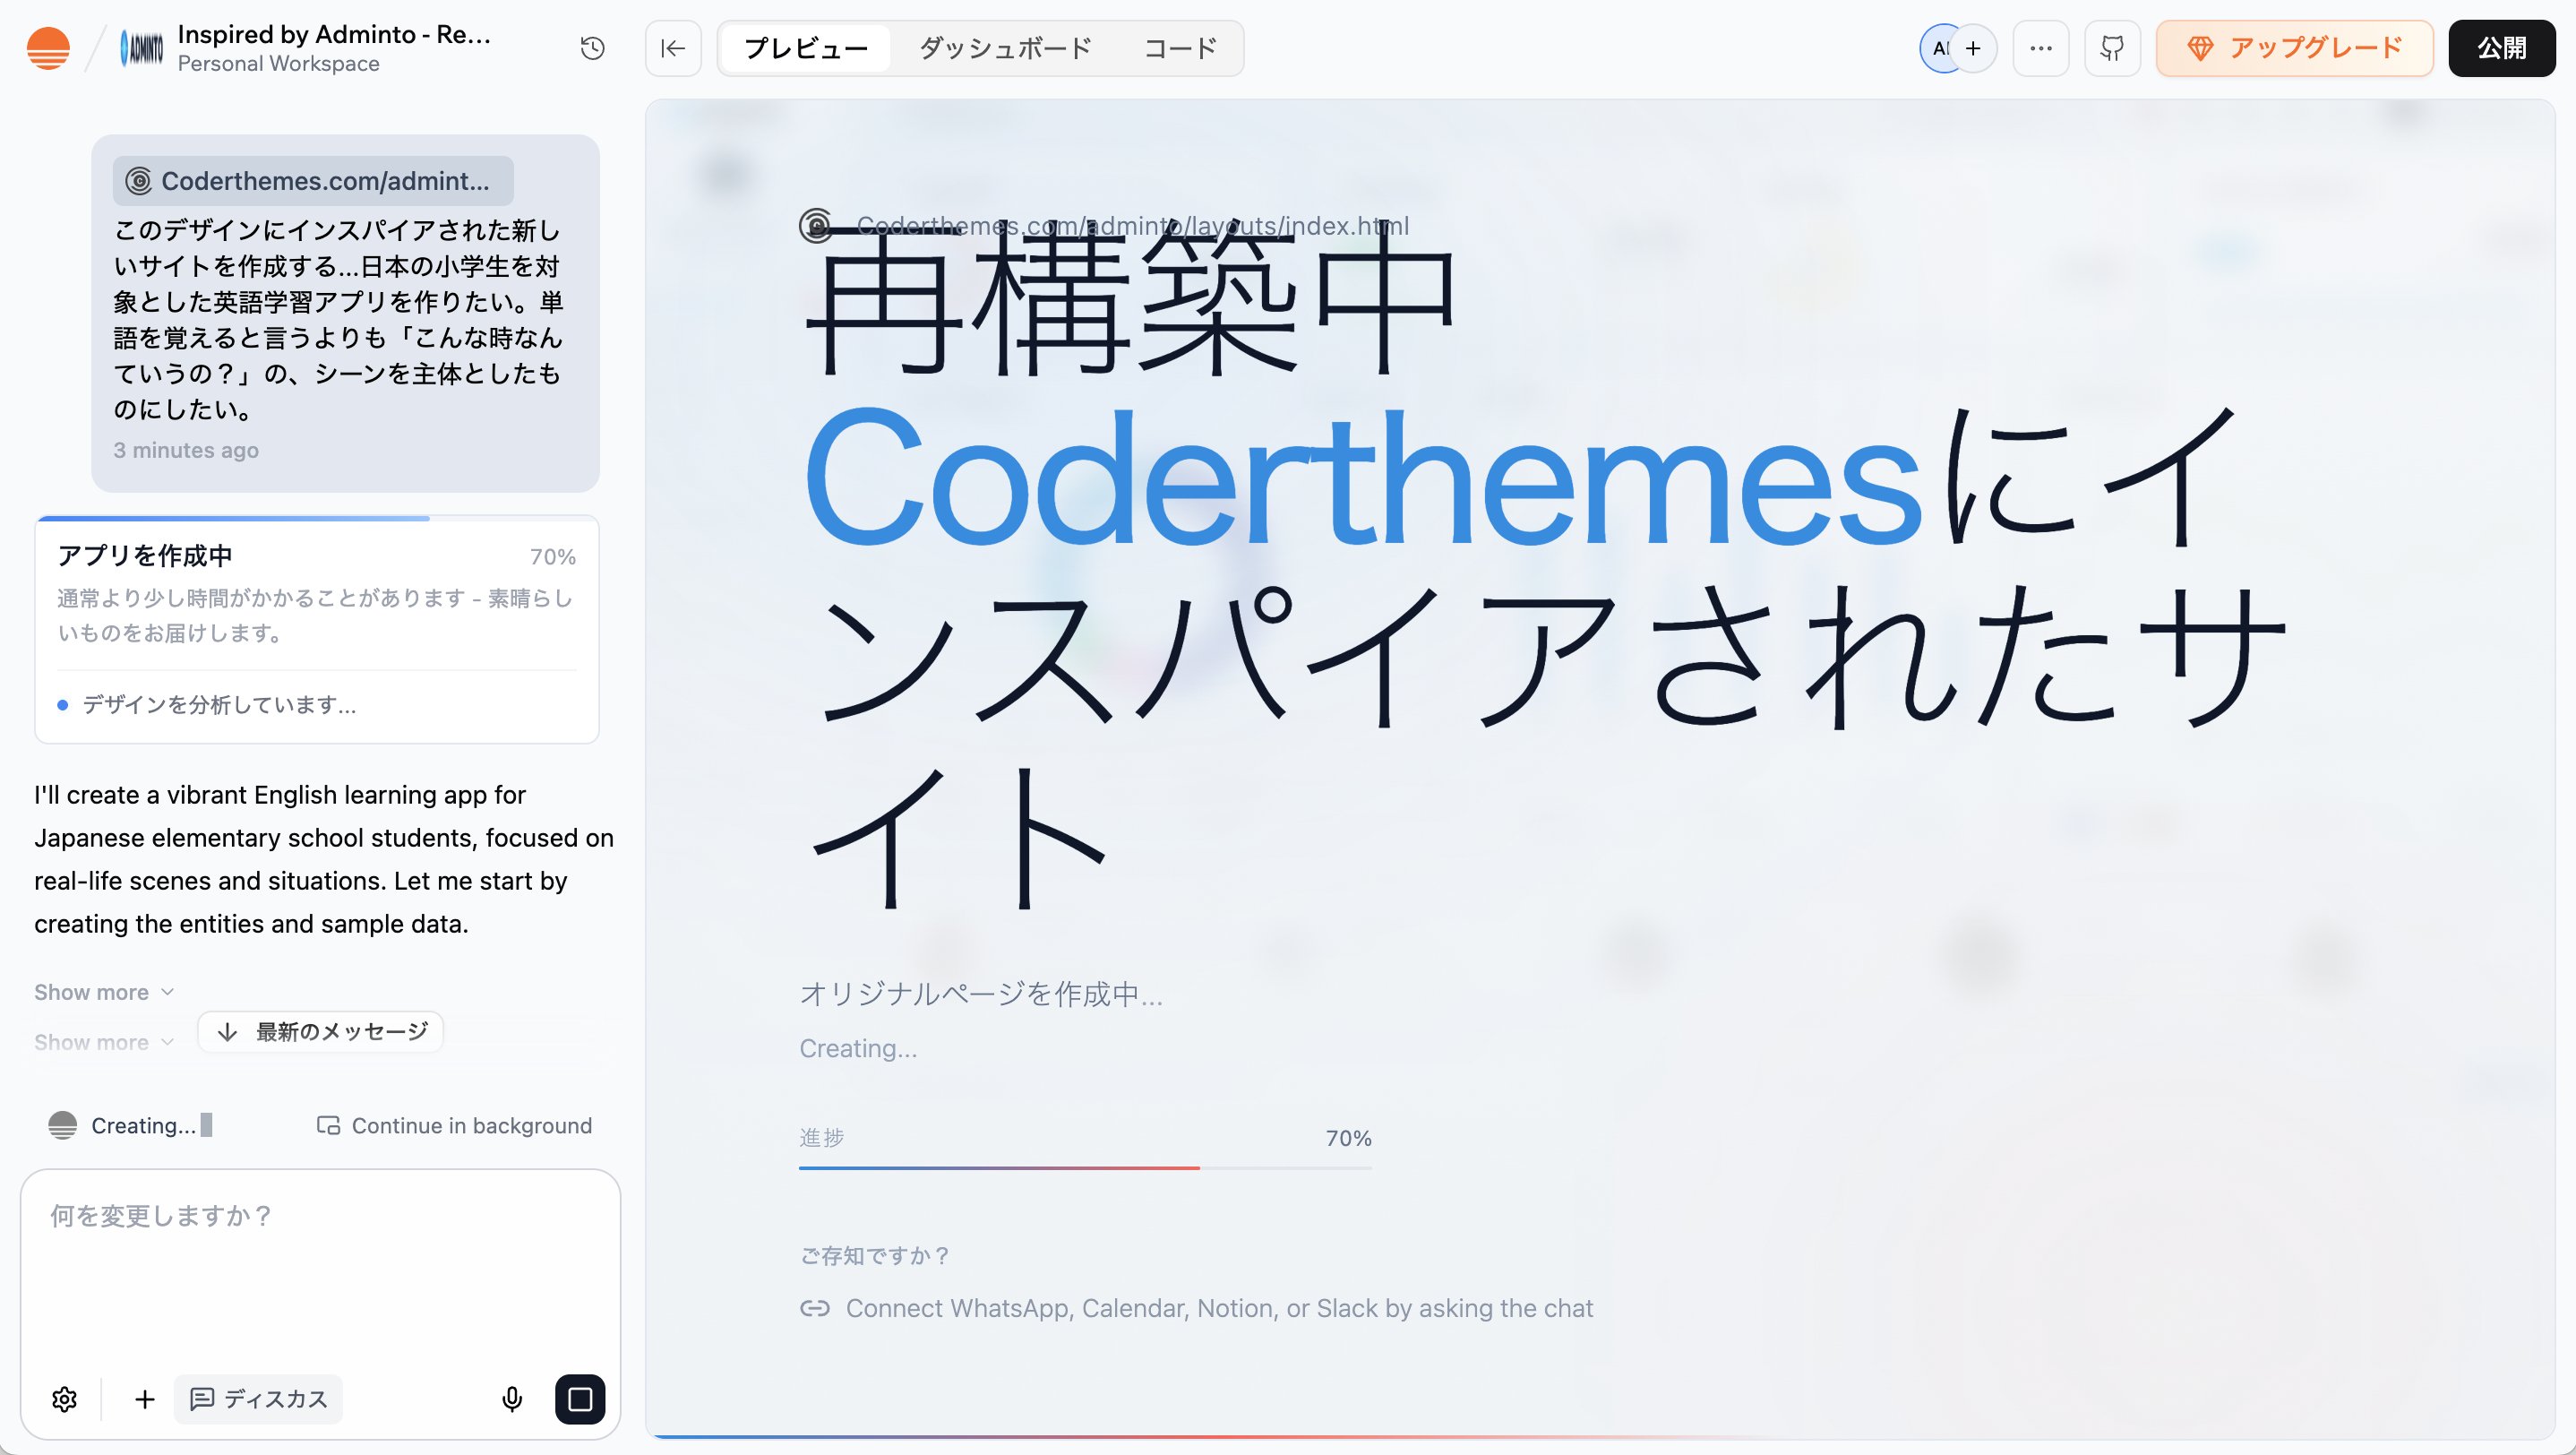This screenshot has width=2576, height=1455.
Task: Collapse the chat panel with arrow icon
Action: tap(673, 48)
